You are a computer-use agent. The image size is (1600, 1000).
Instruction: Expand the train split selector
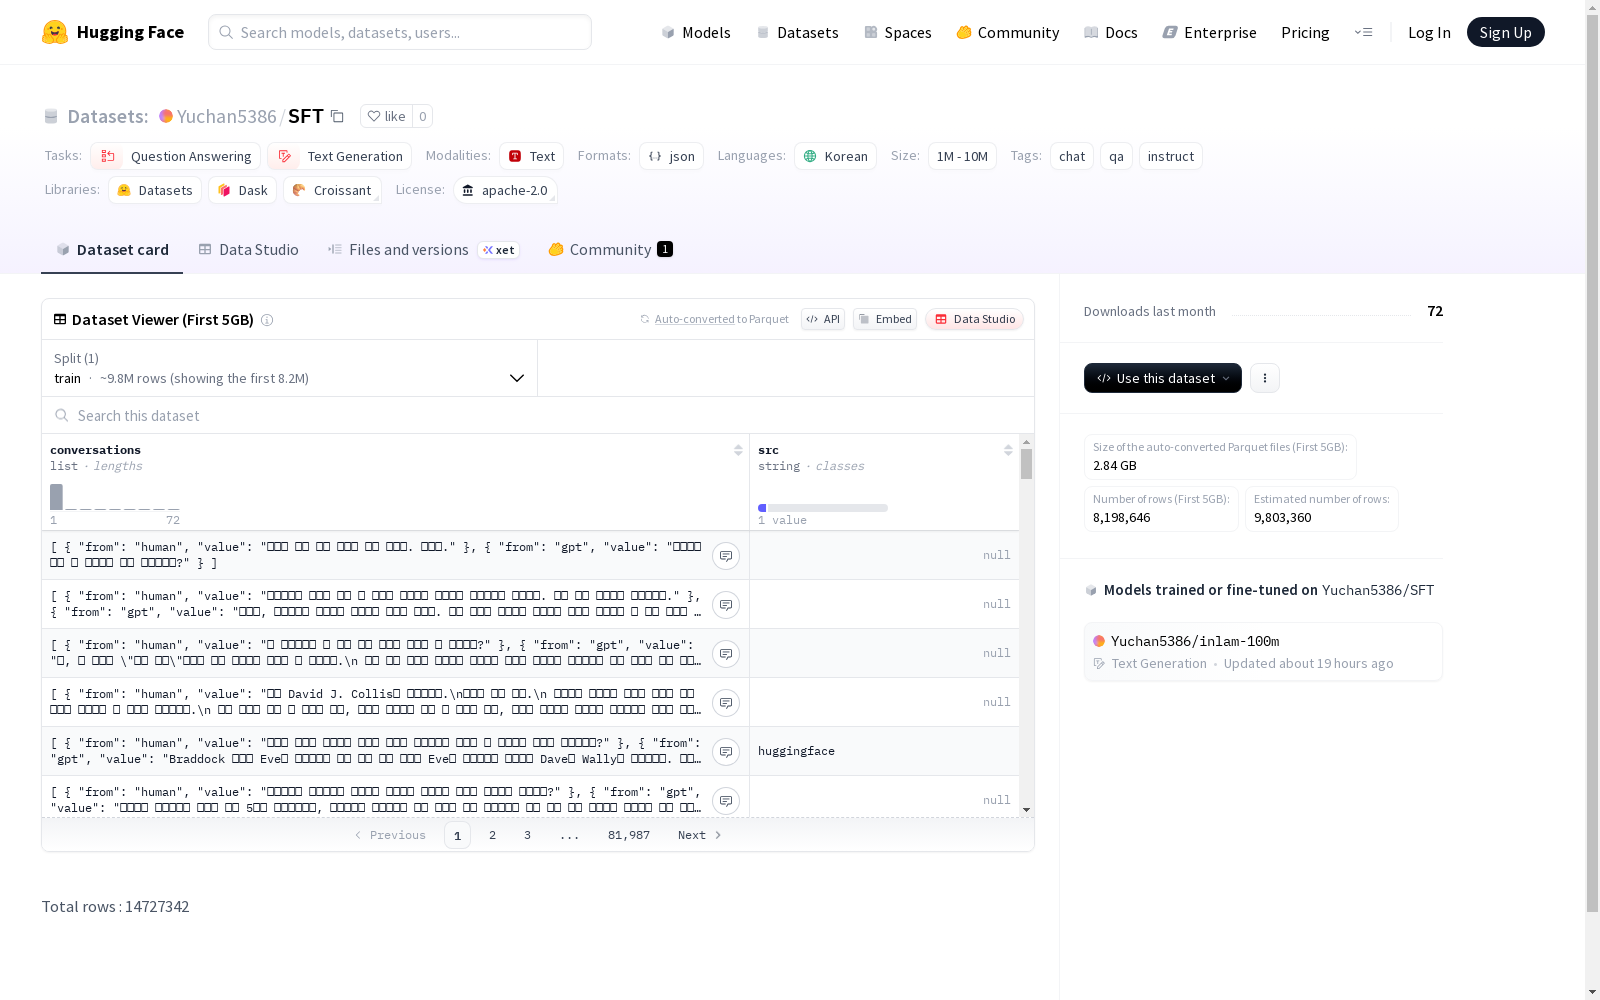(289, 368)
